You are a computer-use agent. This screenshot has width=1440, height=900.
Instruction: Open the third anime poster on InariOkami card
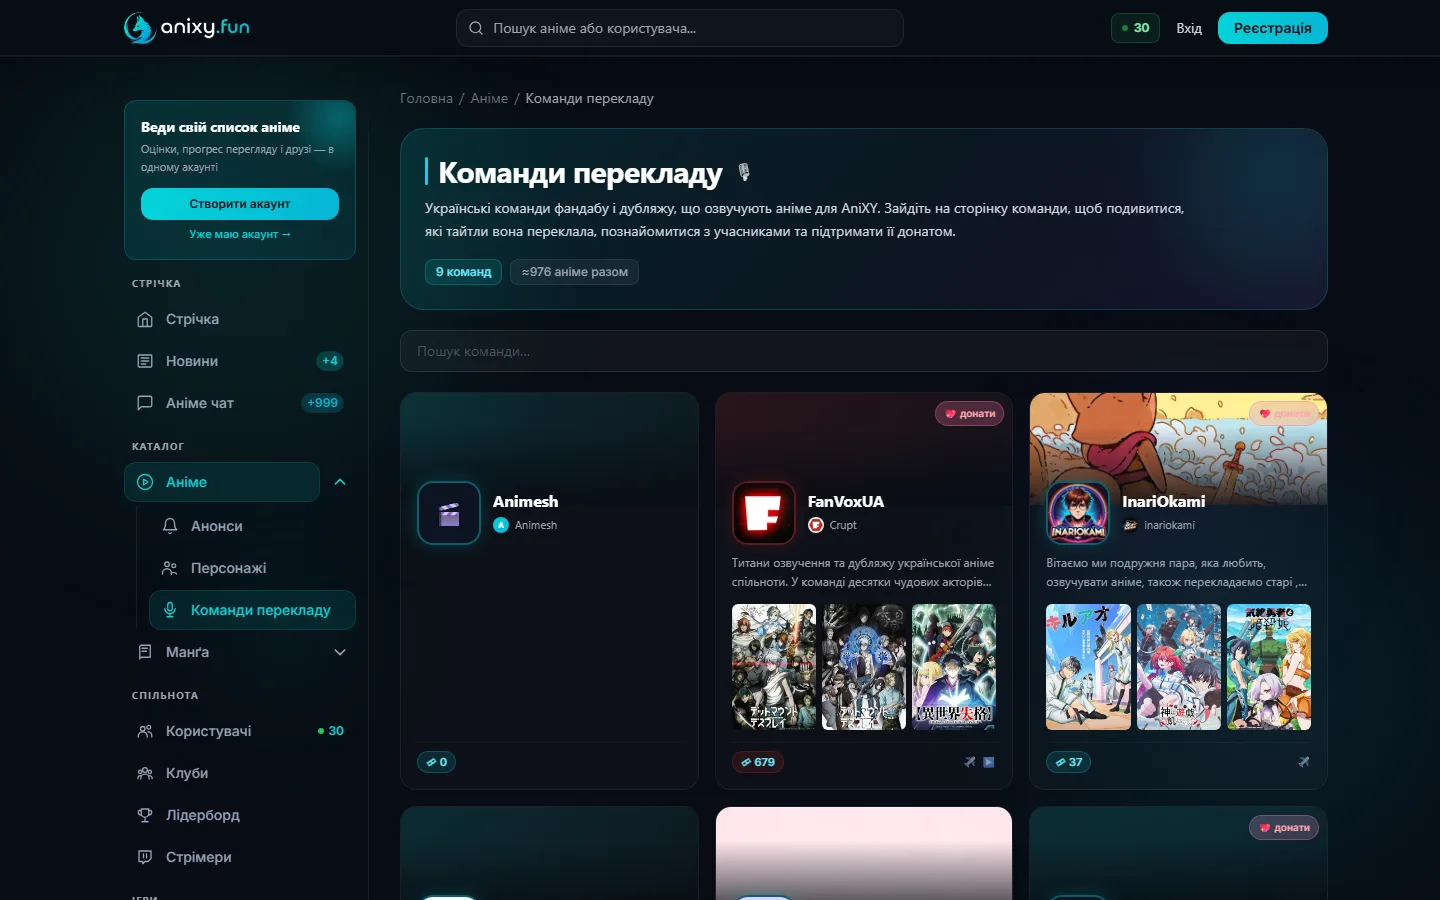[x=1269, y=667]
